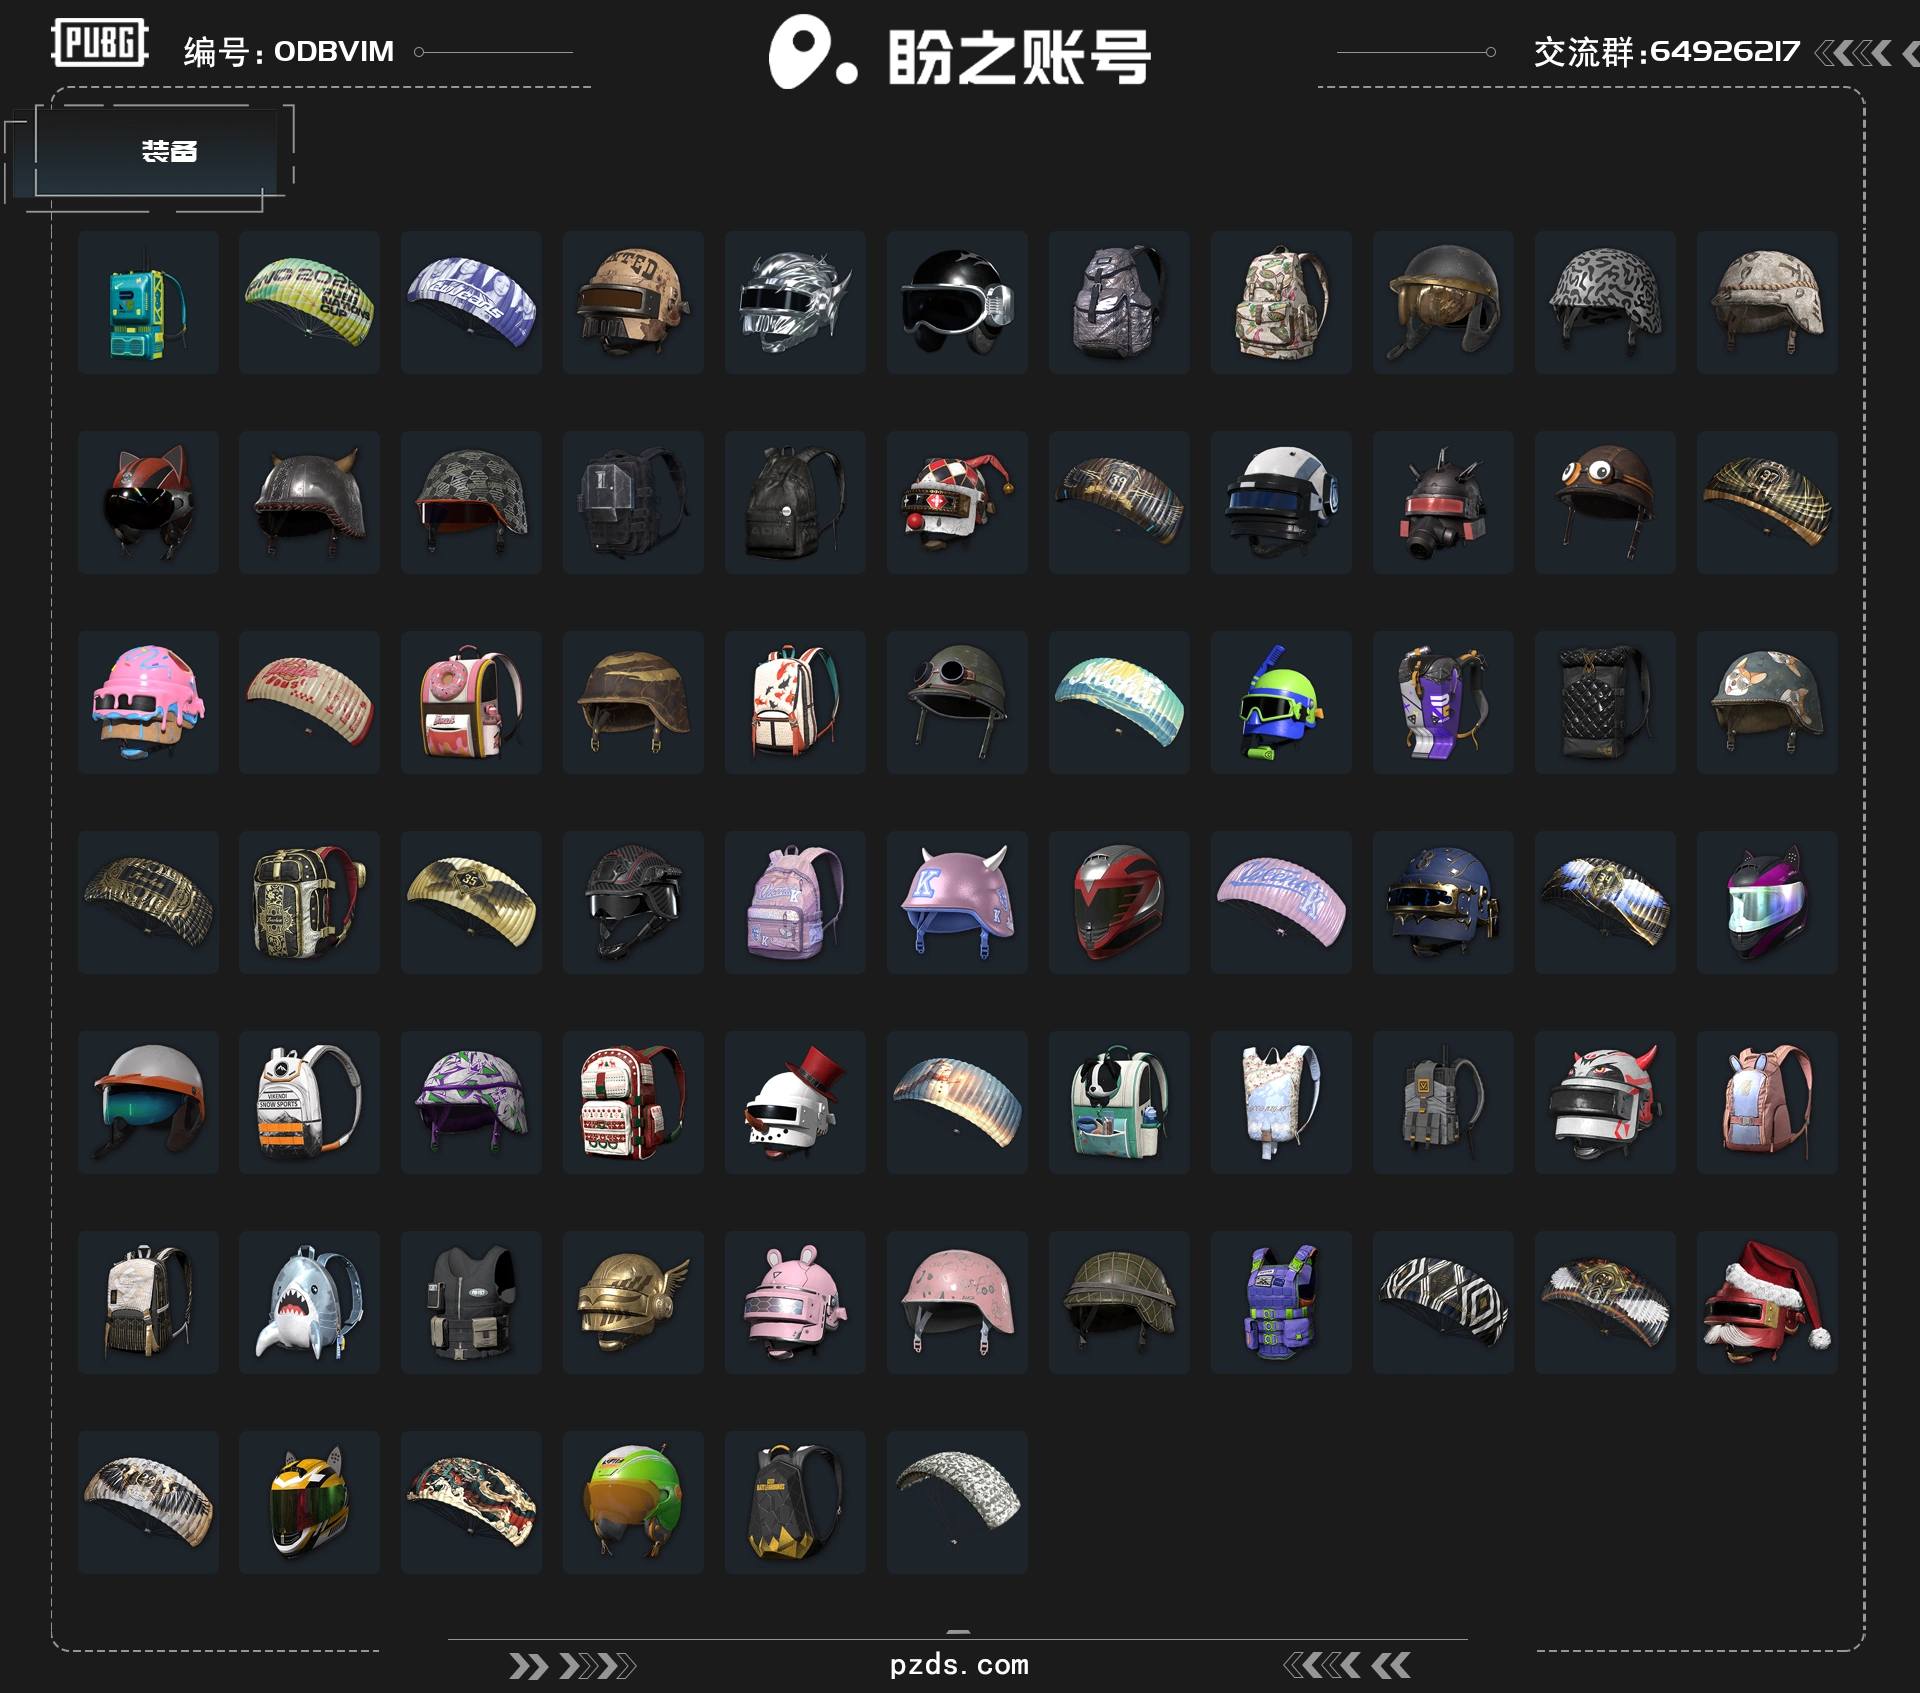Screen dimensions: 1920x1693
Task: Click the PUBG logo
Action: [x=100, y=43]
